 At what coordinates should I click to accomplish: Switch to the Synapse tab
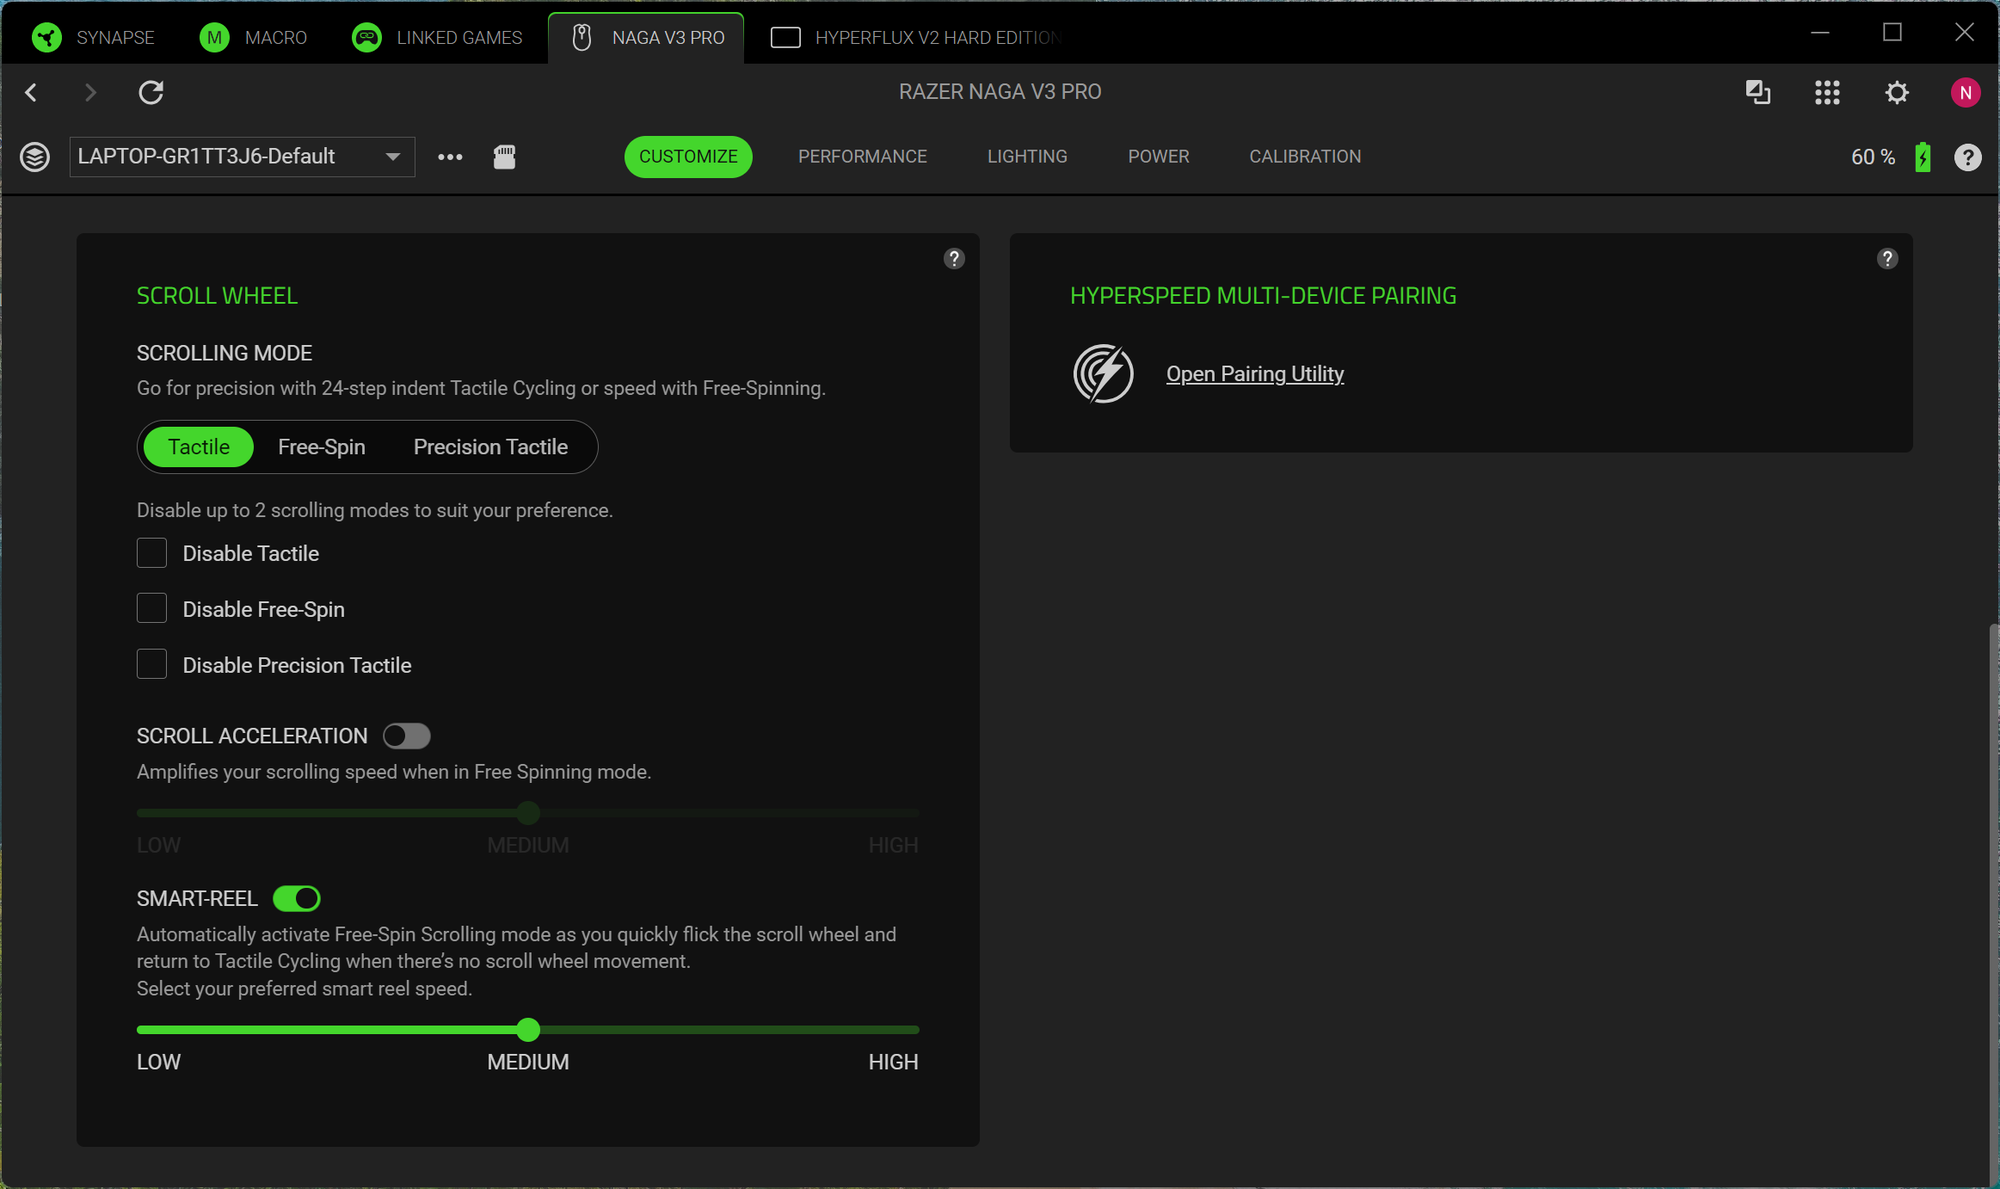pyautogui.click(x=93, y=38)
